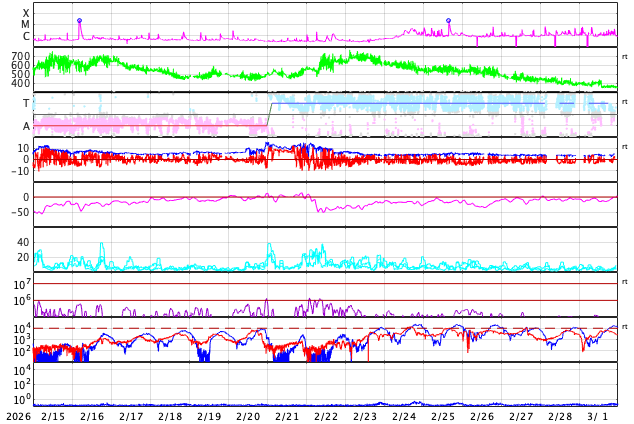The image size is (634, 424).
Task: Select the 2/26 date label
Action: coord(482,416)
